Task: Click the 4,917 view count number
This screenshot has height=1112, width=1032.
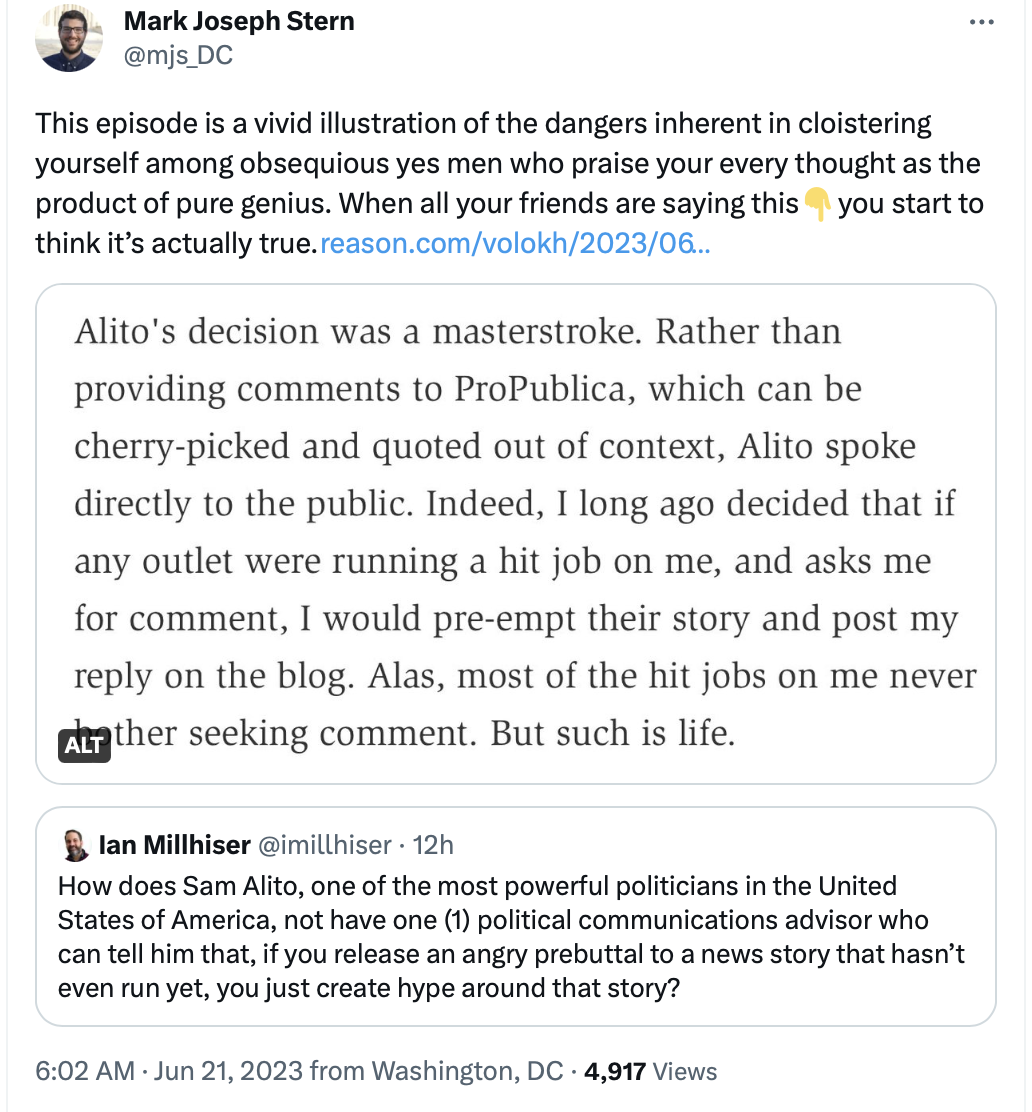Action: click(615, 1071)
